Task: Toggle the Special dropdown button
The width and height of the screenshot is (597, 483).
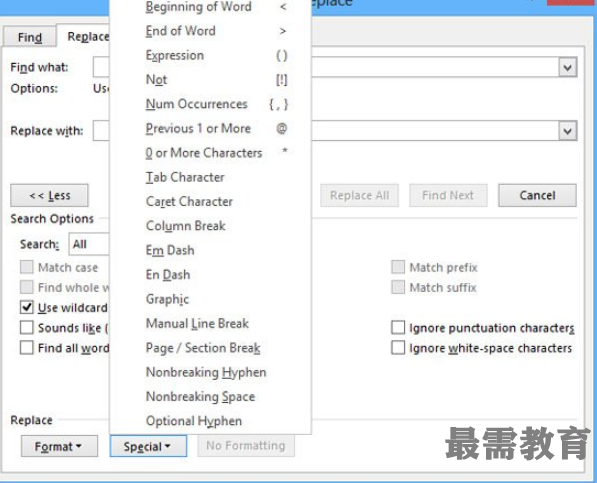Action: pos(148,446)
